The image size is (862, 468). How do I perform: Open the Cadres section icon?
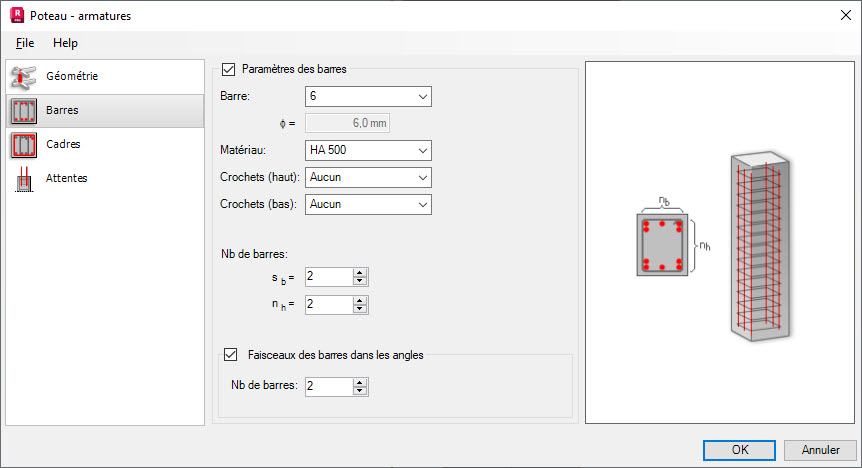tap(24, 145)
